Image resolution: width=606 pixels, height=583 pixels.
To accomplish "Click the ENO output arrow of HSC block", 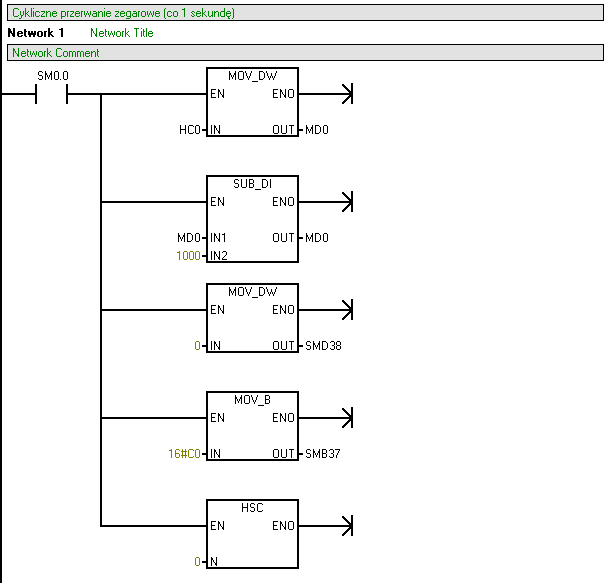I will point(347,525).
